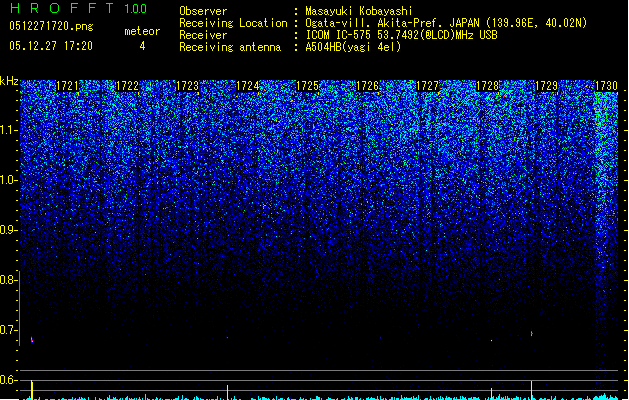Image resolution: width=629 pixels, height=400 pixels.
Task: Click the 1727 time marker
Action: pos(427,86)
